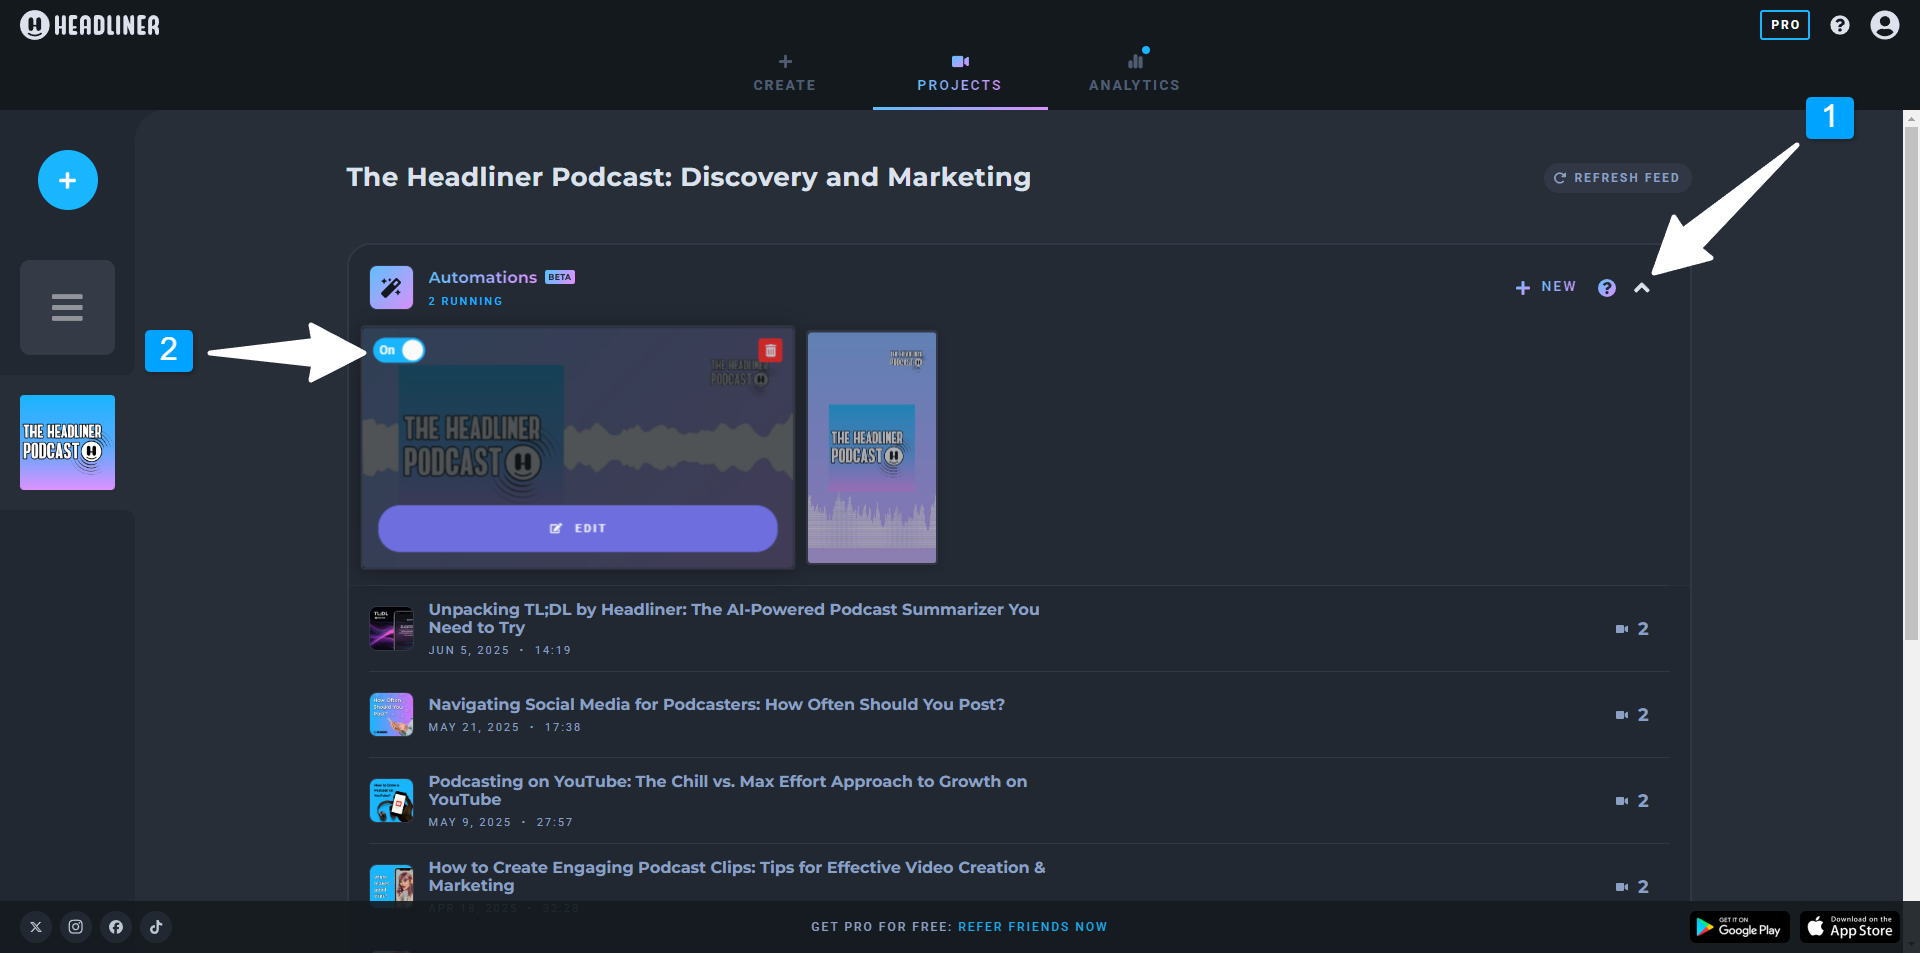
Task: Click the MAY 21, 2025 date text
Action: coord(474,727)
